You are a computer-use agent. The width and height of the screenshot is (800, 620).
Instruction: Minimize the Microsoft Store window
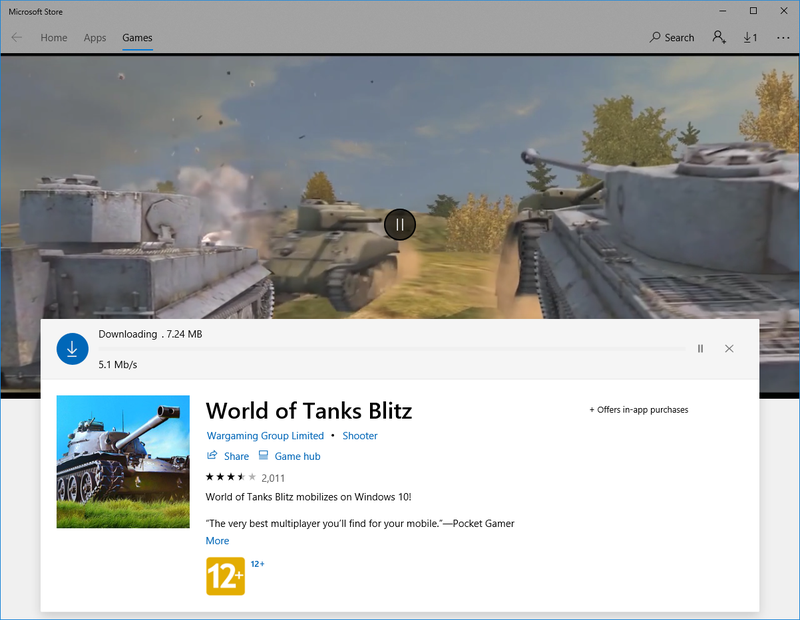pos(723,11)
